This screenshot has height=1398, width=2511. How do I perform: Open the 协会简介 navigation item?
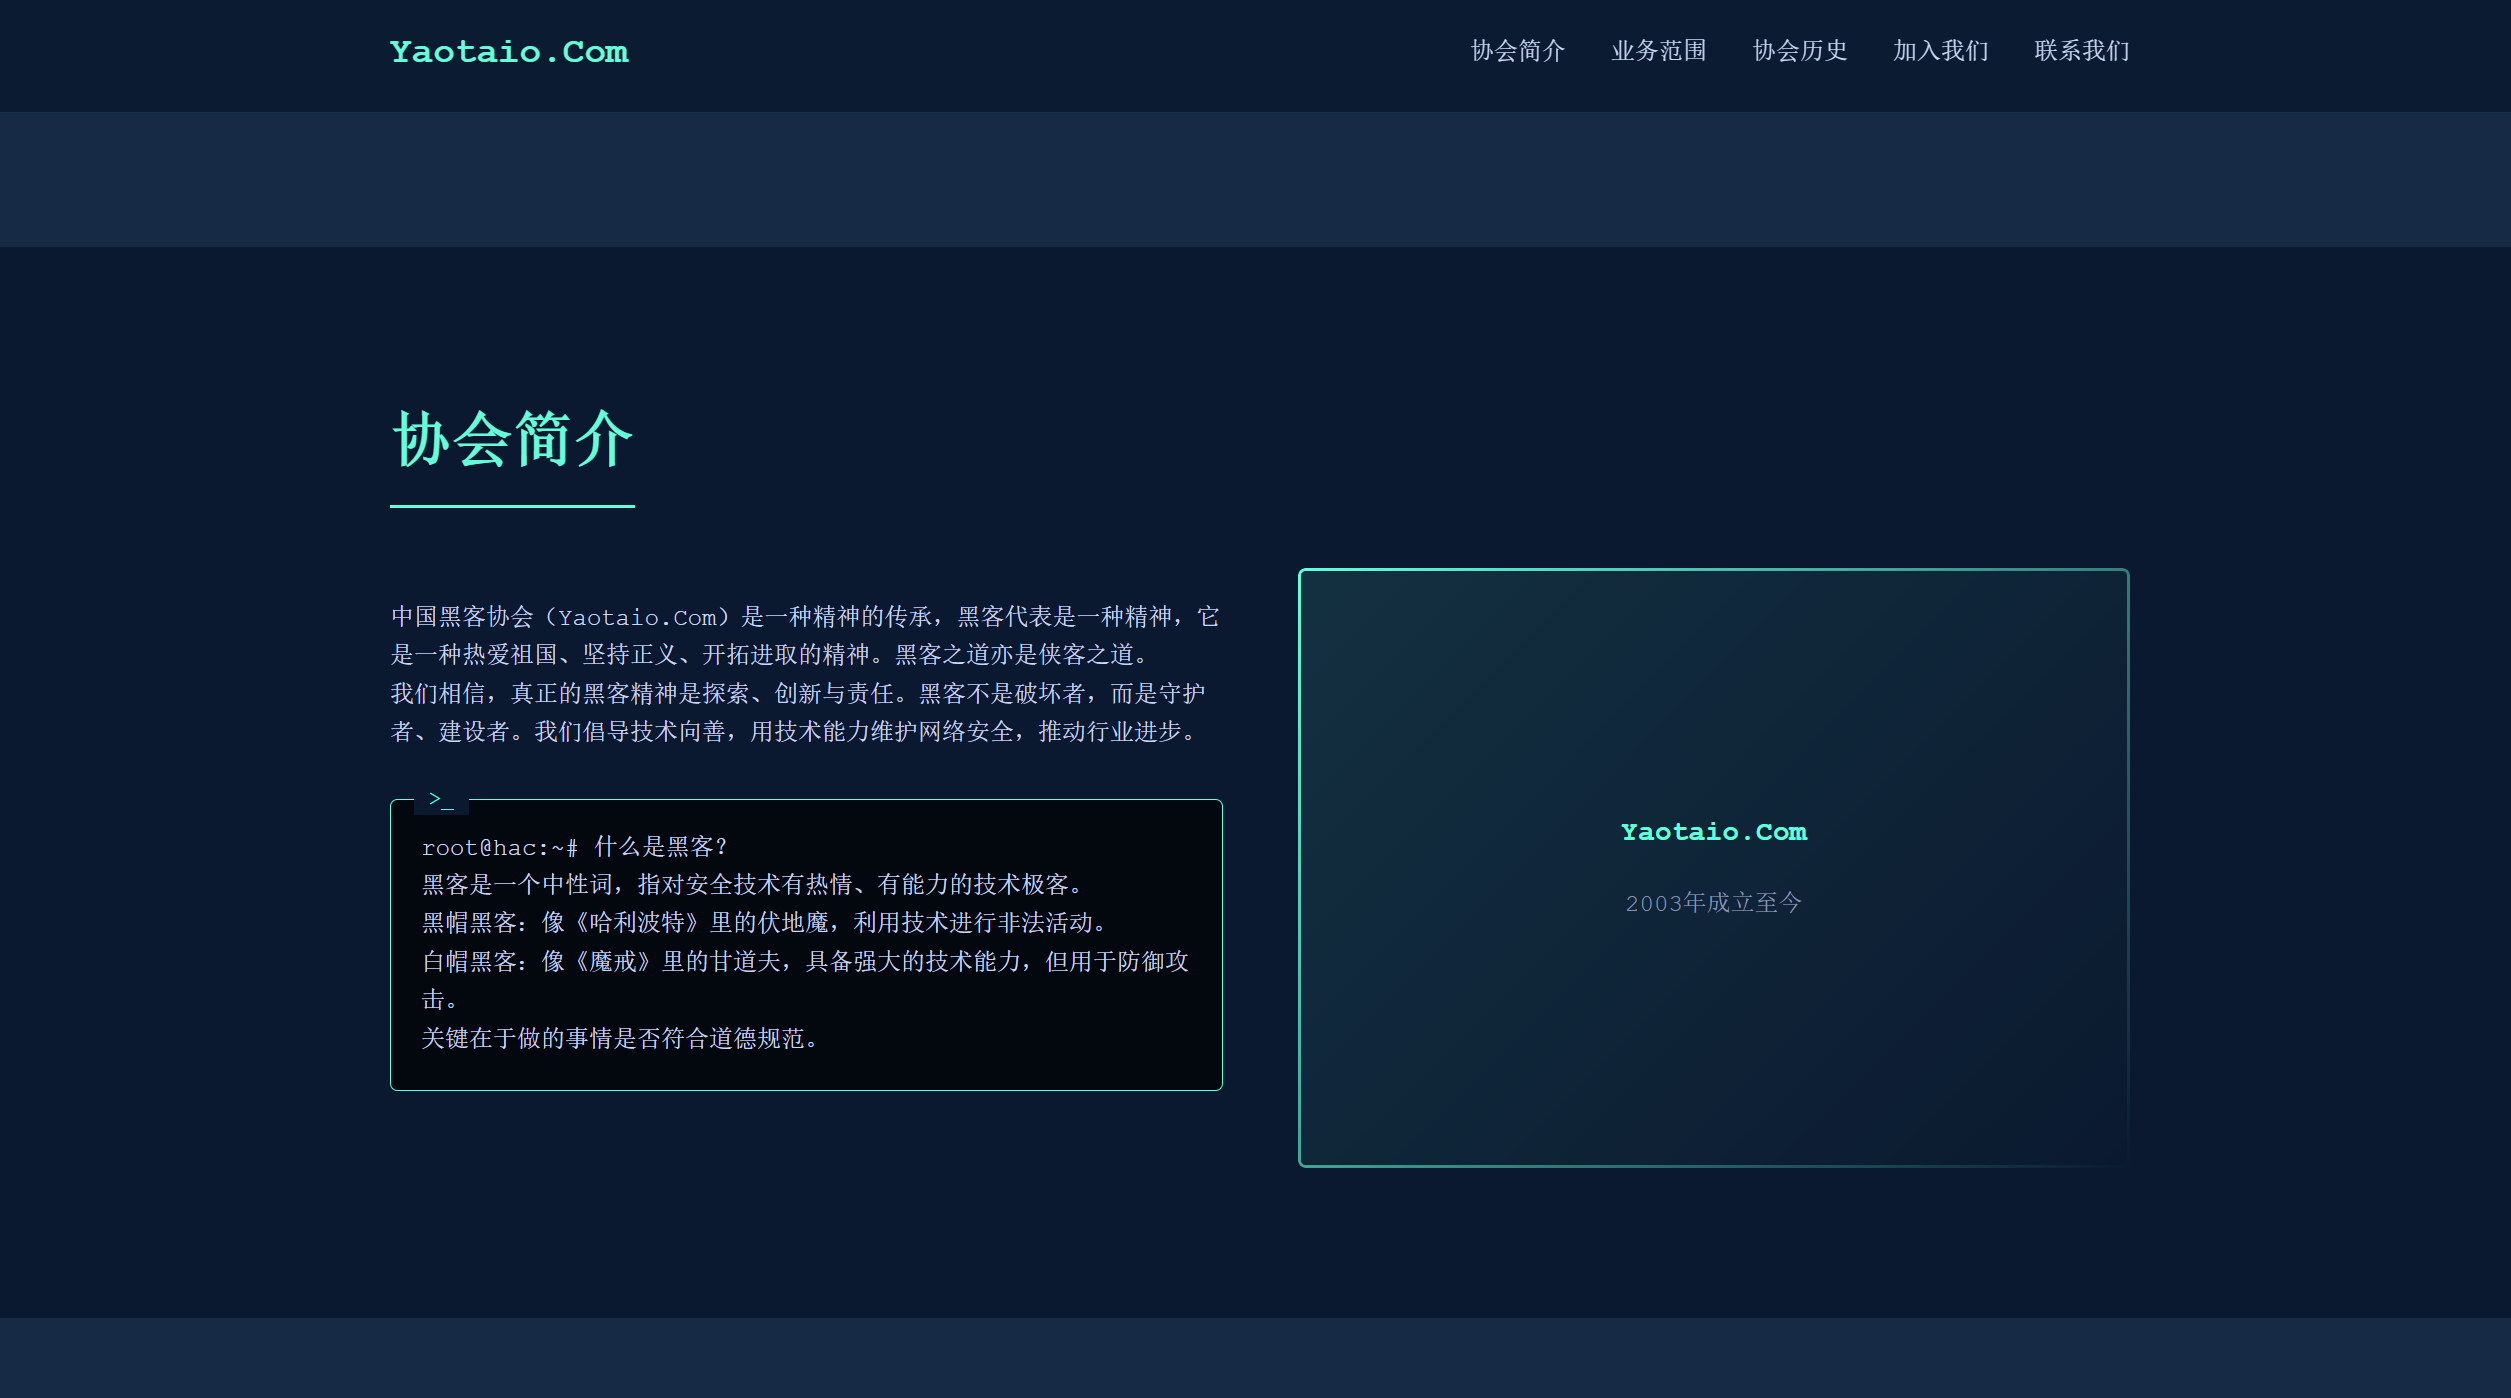(1516, 51)
